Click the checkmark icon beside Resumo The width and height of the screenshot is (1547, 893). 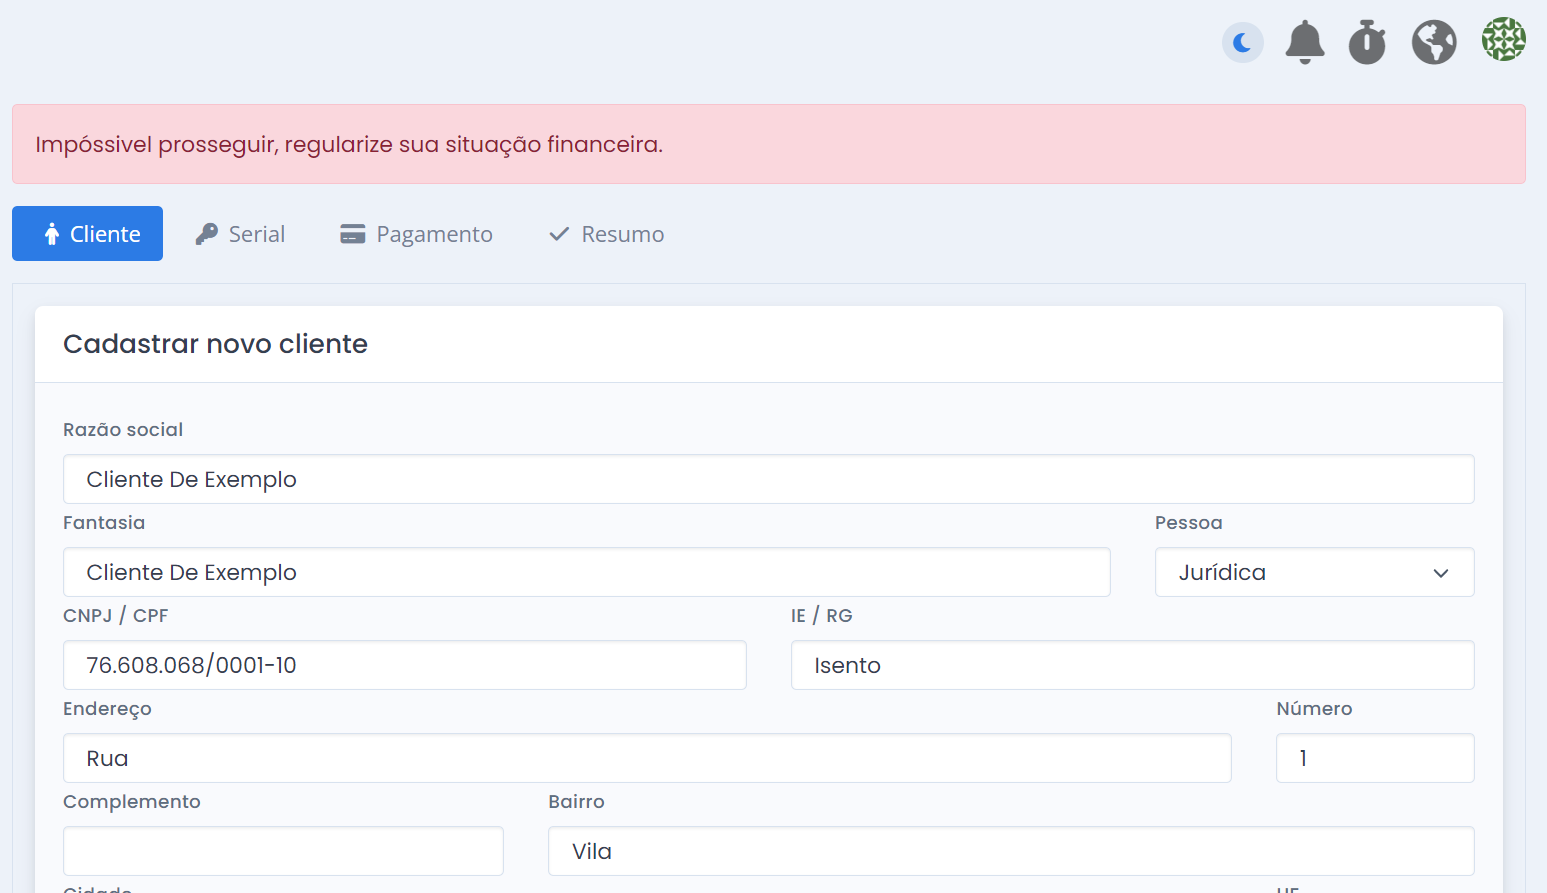coord(559,234)
